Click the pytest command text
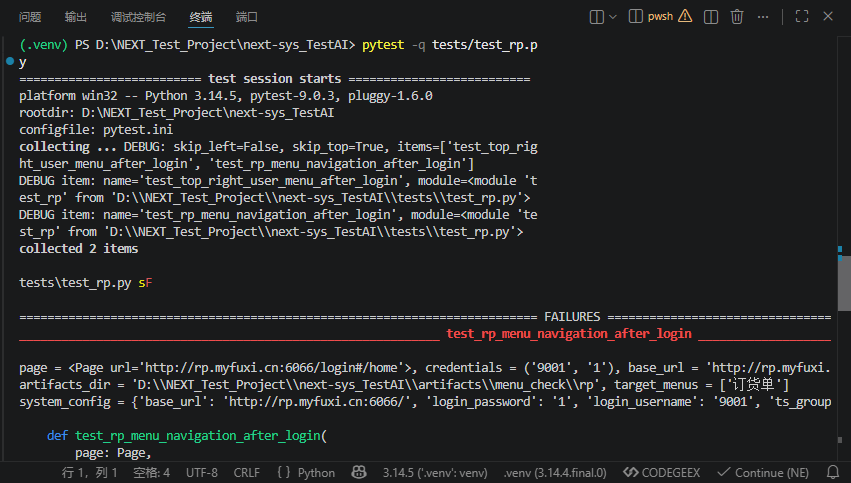Screen dimensions: 851x483 (x=383, y=45)
